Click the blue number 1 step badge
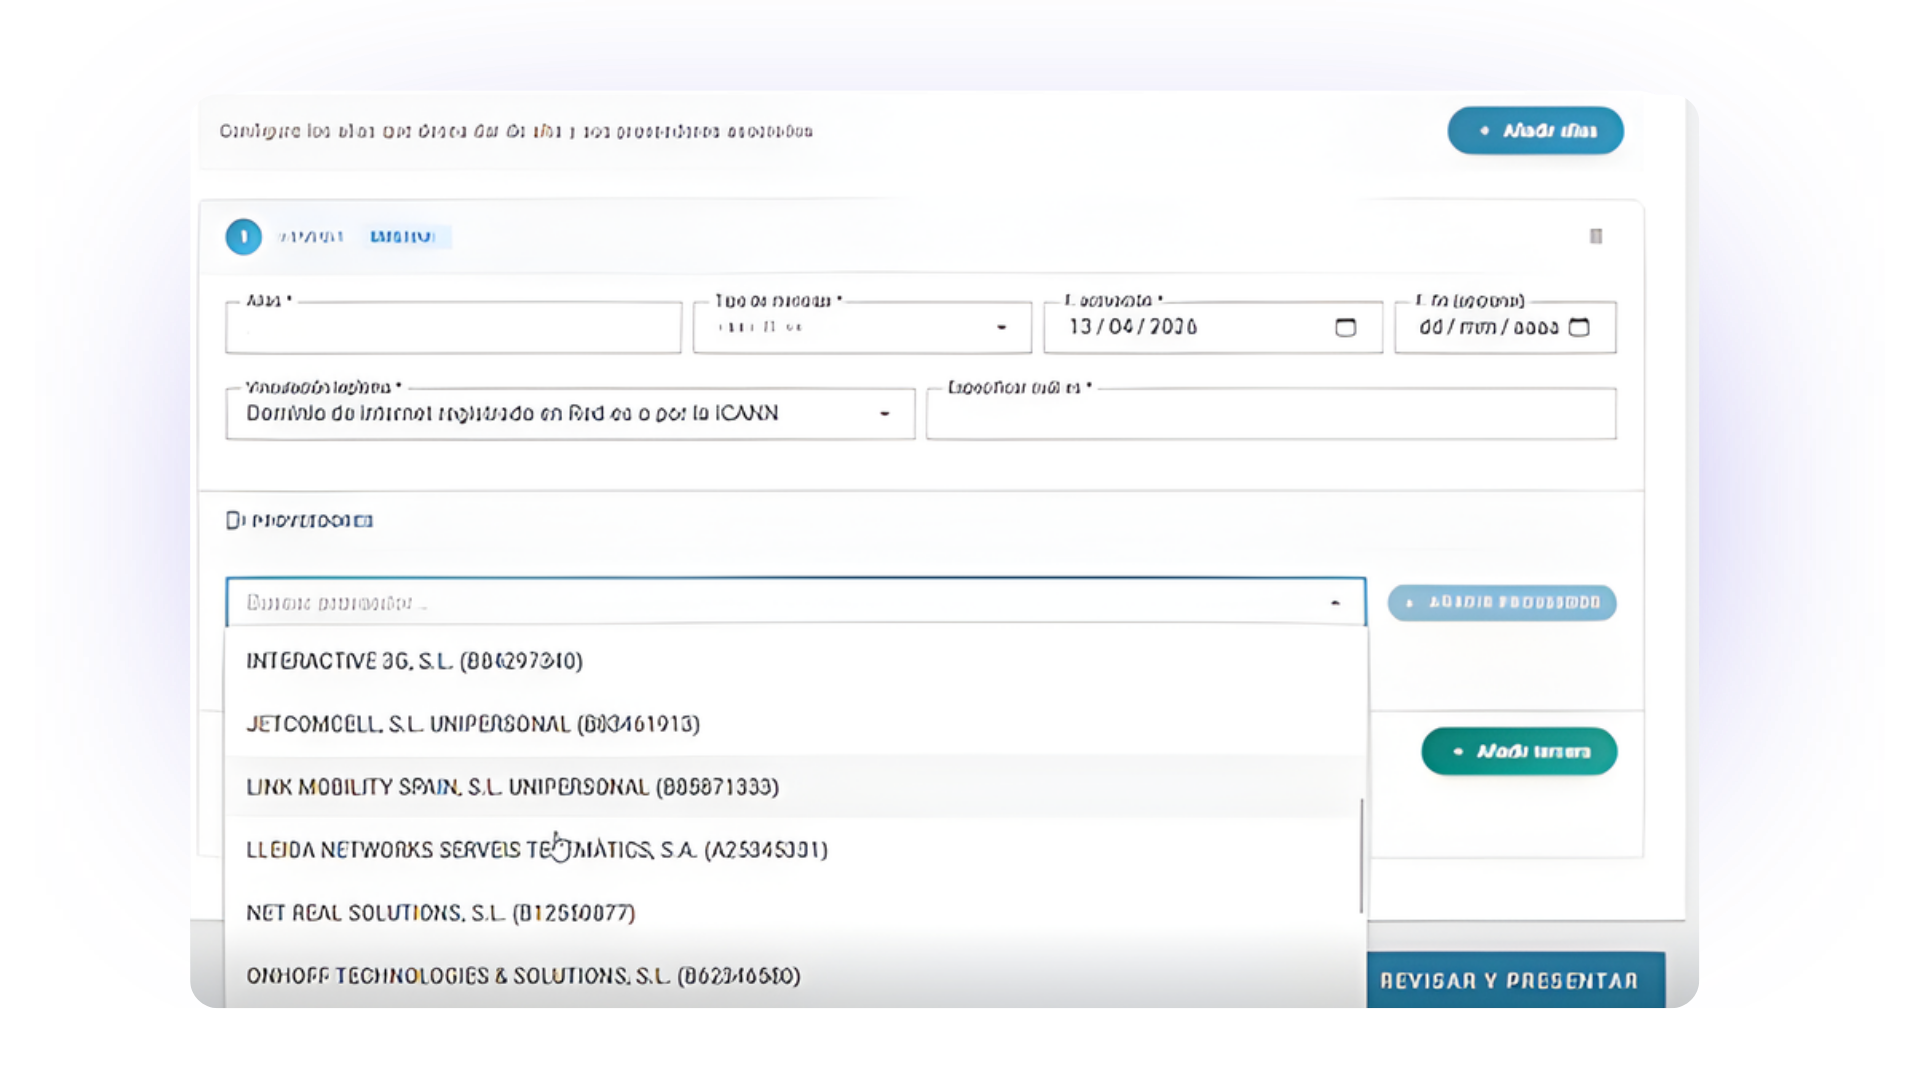Image resolution: width=1920 pixels, height=1080 pixels. pyautogui.click(x=243, y=237)
